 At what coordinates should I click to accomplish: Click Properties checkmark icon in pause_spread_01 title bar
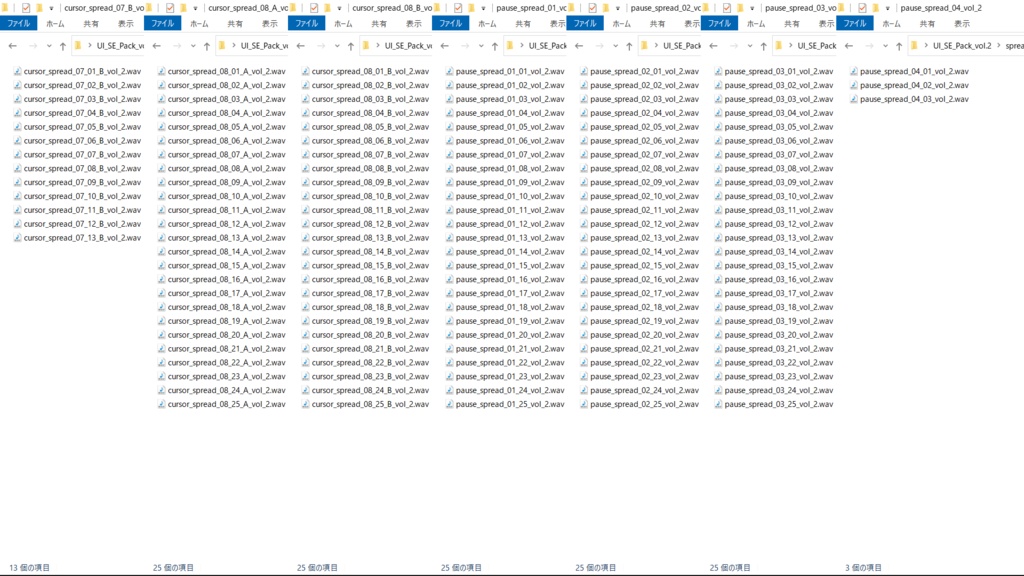[458, 8]
